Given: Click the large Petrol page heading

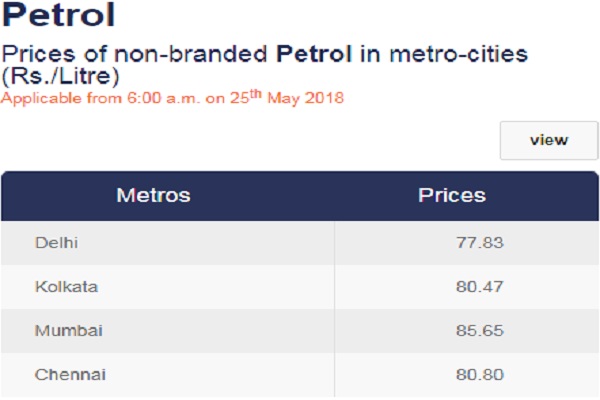Looking at the screenshot, I should pos(57,17).
